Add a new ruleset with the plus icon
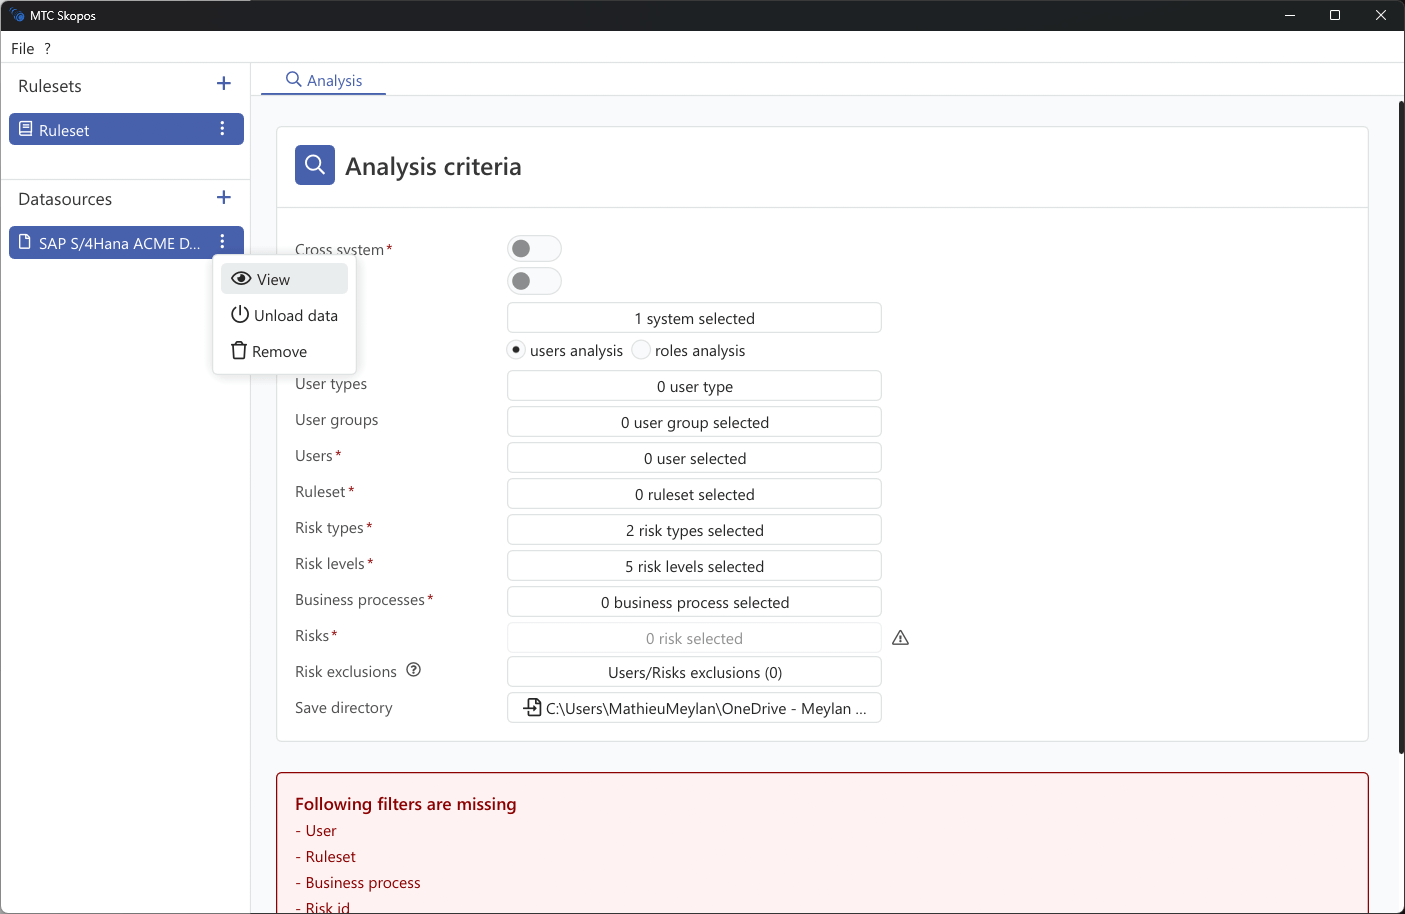The width and height of the screenshot is (1405, 914). click(x=223, y=84)
